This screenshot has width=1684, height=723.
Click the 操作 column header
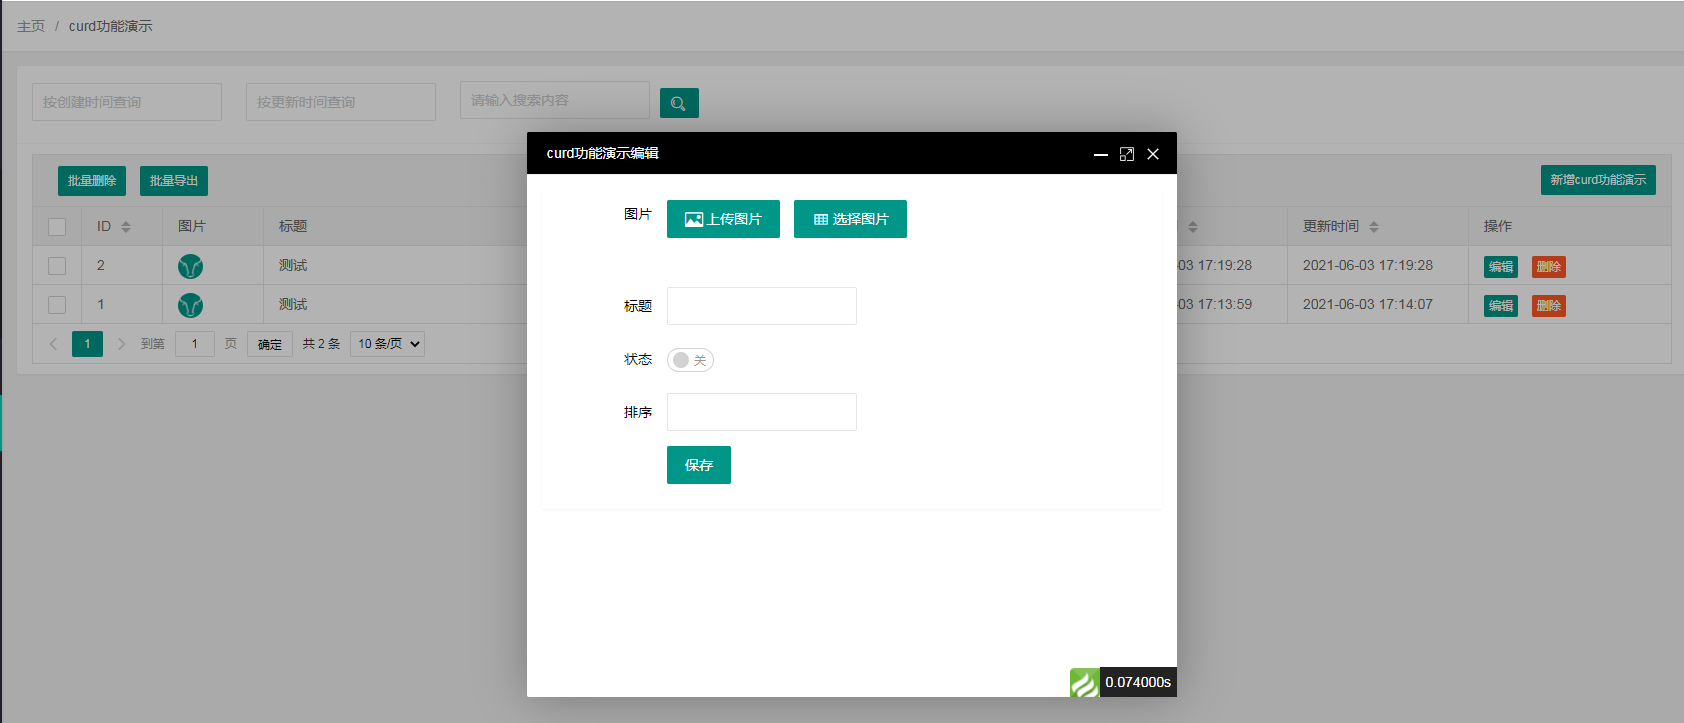pyautogui.click(x=1498, y=227)
